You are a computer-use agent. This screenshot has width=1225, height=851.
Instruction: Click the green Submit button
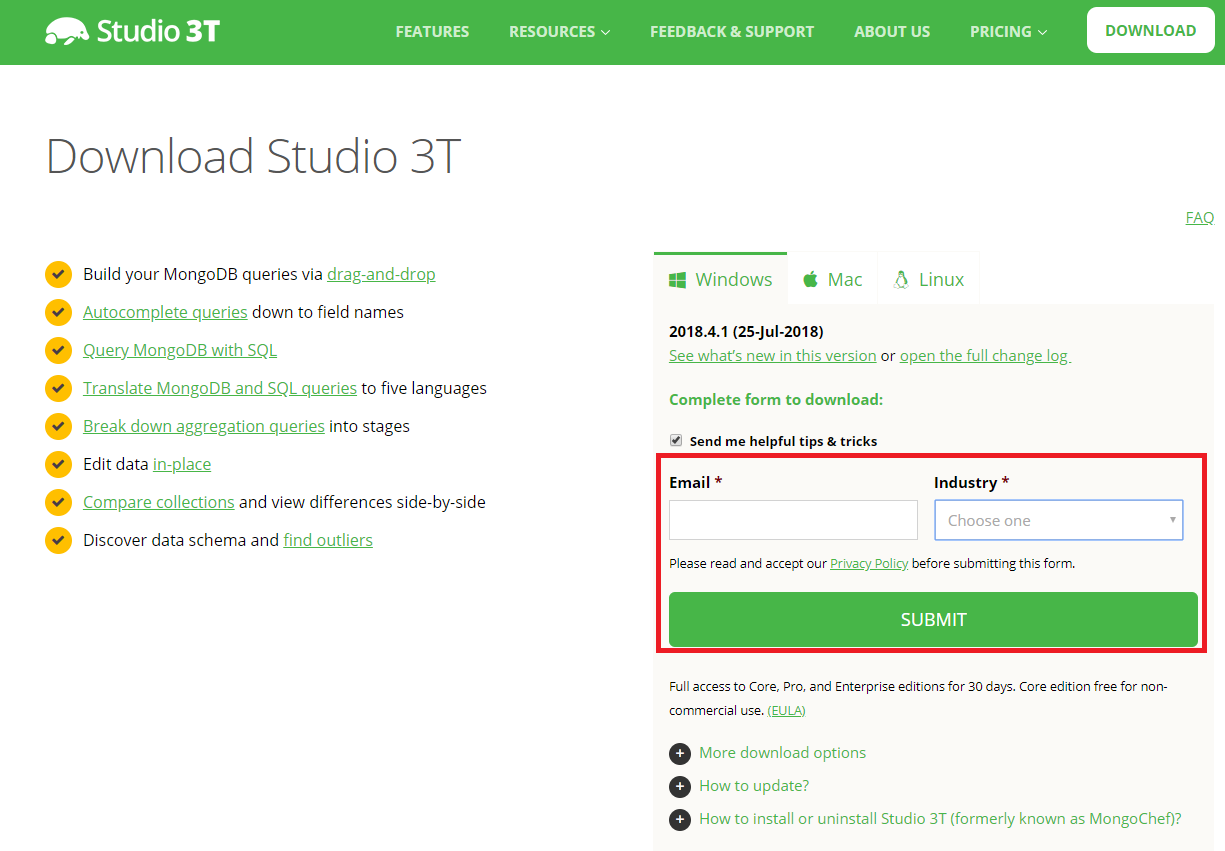932,619
